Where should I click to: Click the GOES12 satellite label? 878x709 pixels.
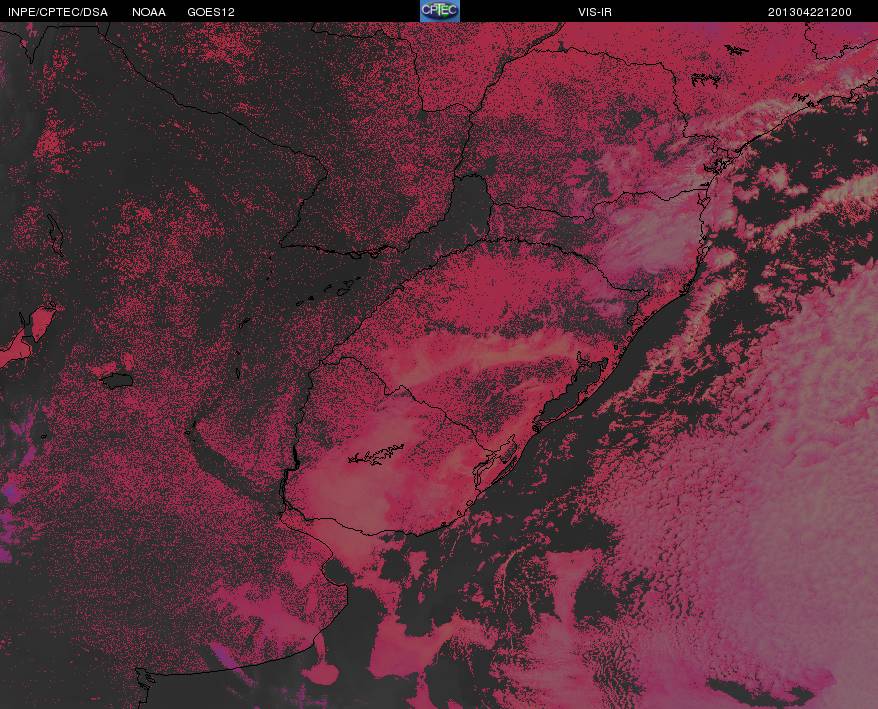(x=211, y=12)
